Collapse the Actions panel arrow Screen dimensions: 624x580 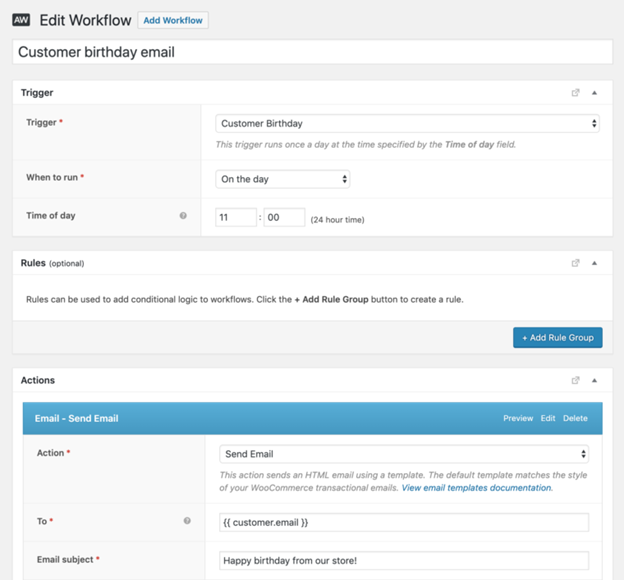pyautogui.click(x=595, y=380)
